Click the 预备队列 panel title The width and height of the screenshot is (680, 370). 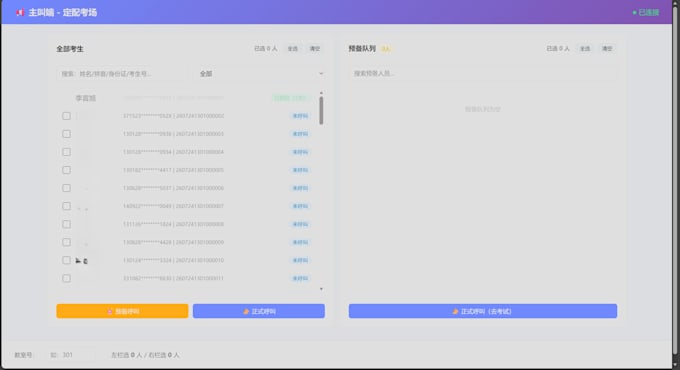(x=362, y=49)
